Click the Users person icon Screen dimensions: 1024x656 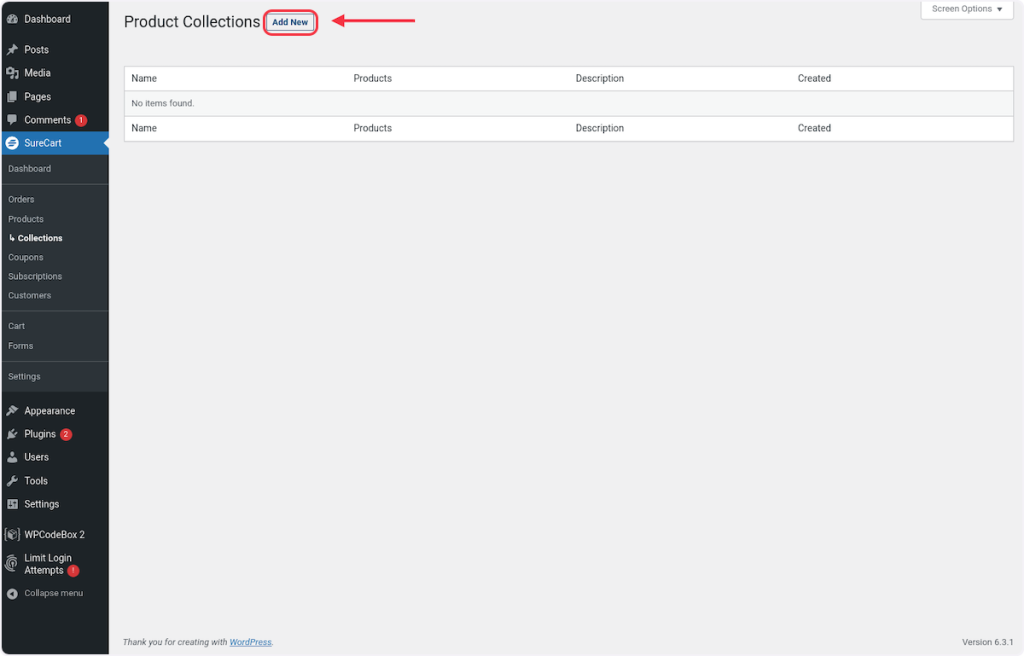click(12, 457)
